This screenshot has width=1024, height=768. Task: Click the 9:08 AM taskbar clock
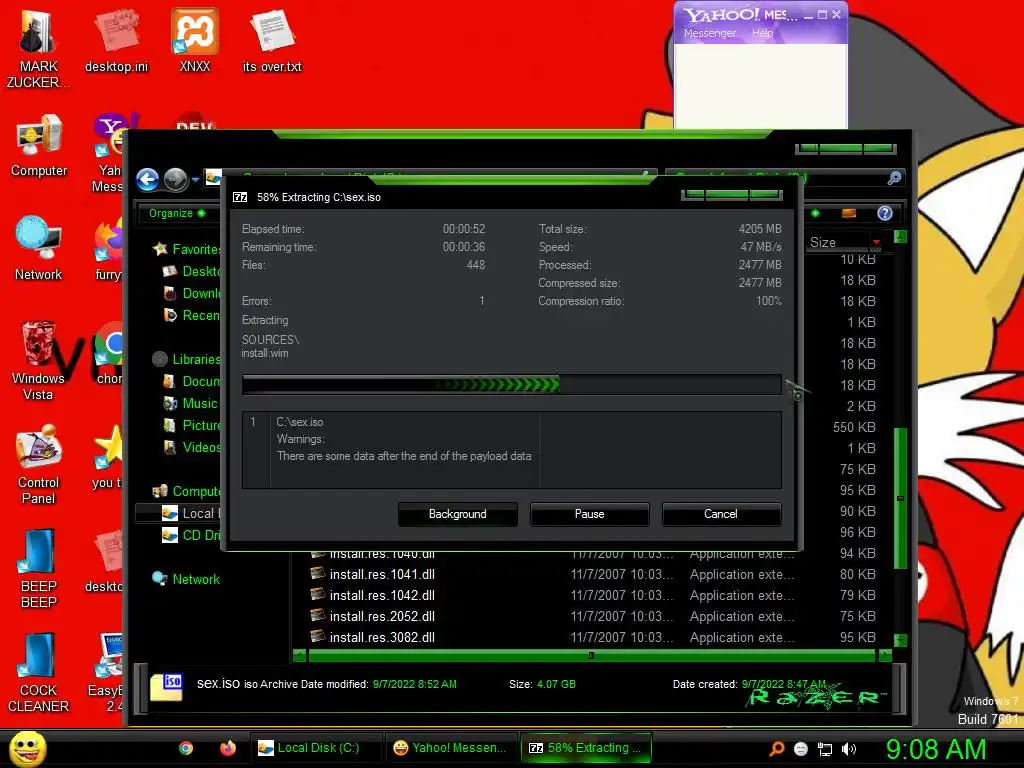point(935,749)
